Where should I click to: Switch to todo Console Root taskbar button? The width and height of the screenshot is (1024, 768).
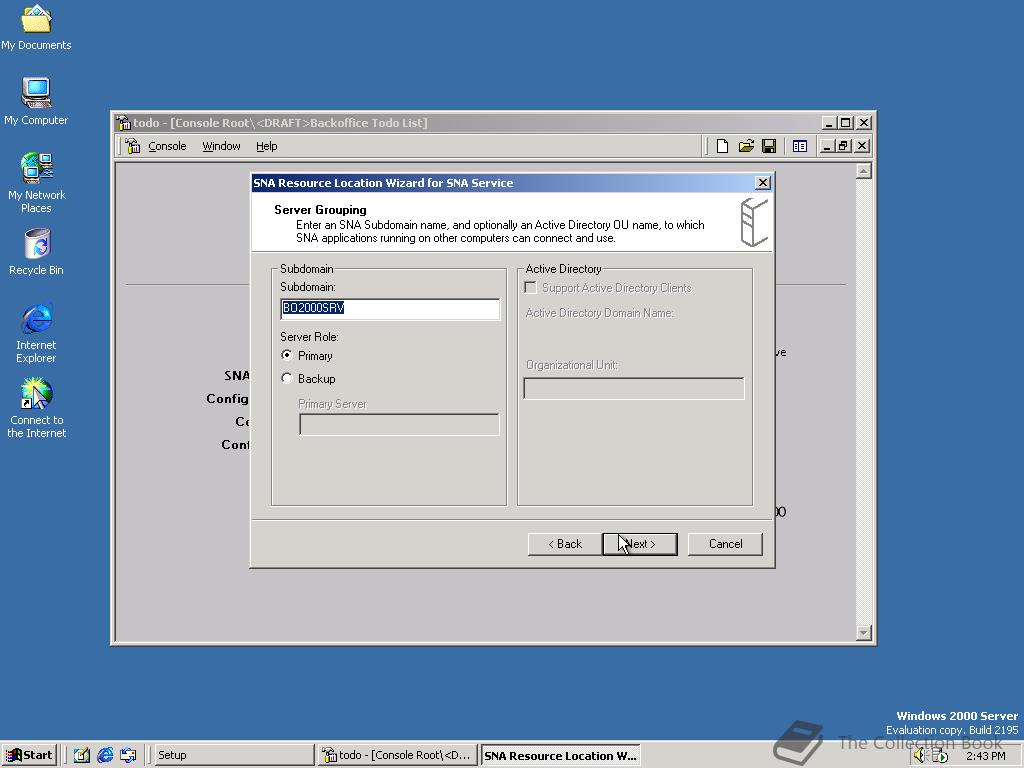pyautogui.click(x=398, y=755)
